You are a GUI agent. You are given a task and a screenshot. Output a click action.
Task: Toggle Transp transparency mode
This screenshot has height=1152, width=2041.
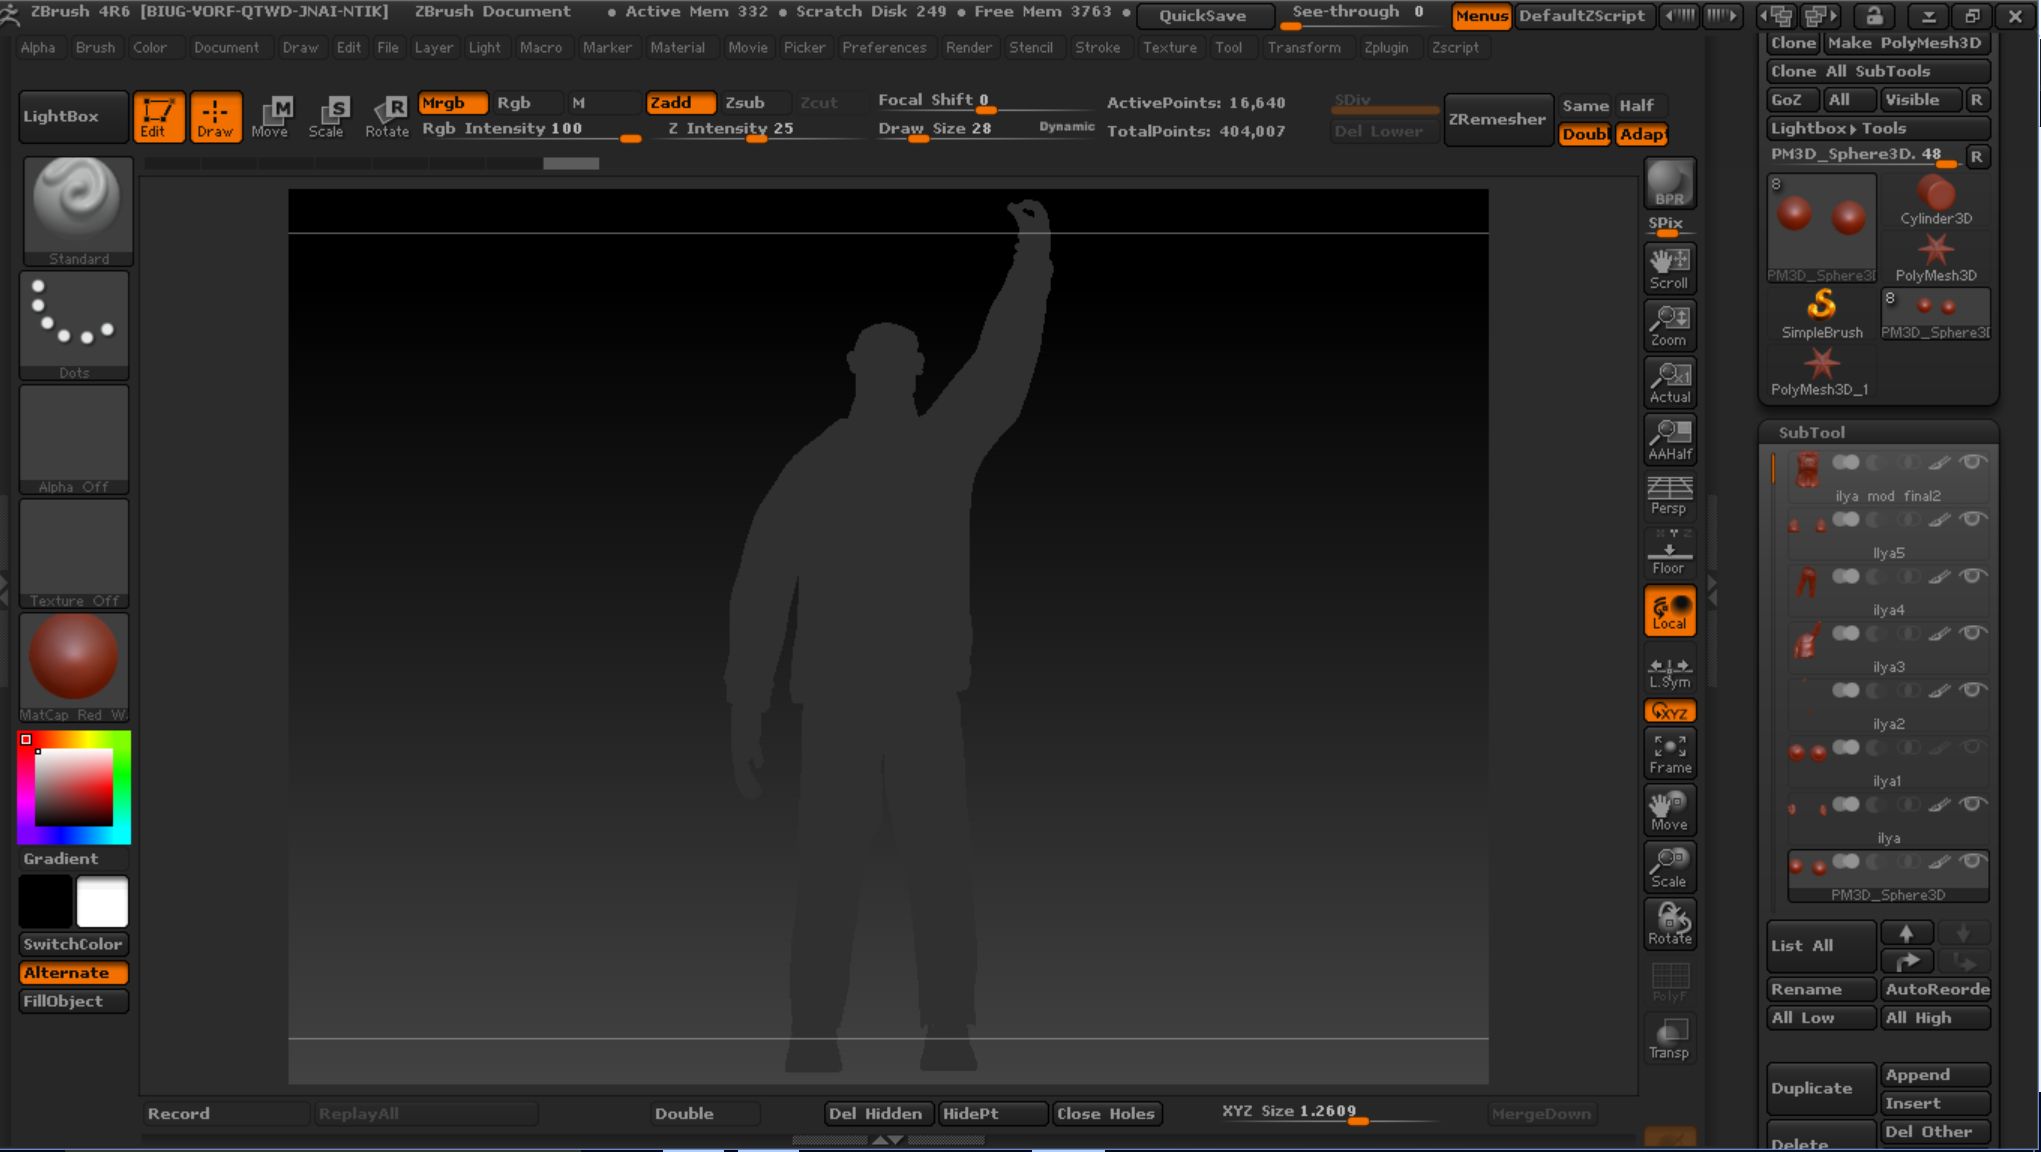coord(1670,1038)
